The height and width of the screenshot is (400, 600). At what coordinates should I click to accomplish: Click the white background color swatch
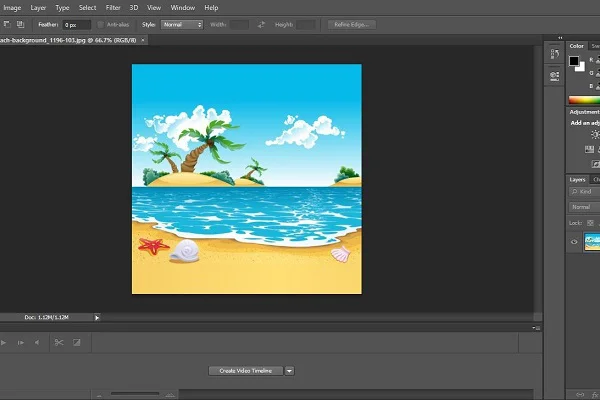click(581, 68)
